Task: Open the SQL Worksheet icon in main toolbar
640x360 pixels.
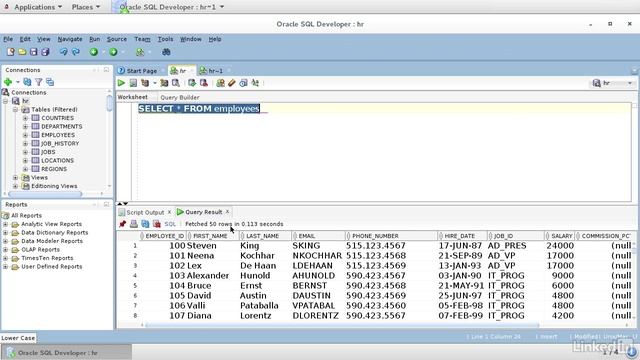Action: [x=140, y=52]
